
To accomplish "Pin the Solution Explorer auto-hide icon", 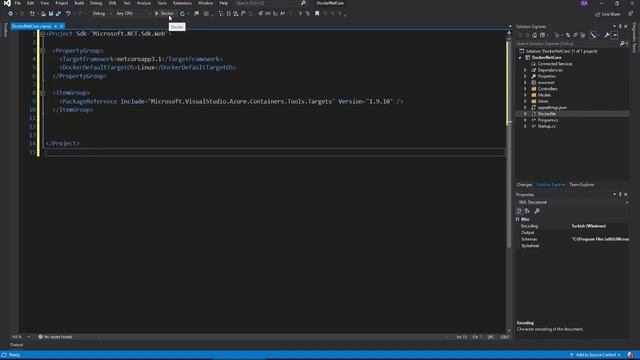I will coord(620,27).
